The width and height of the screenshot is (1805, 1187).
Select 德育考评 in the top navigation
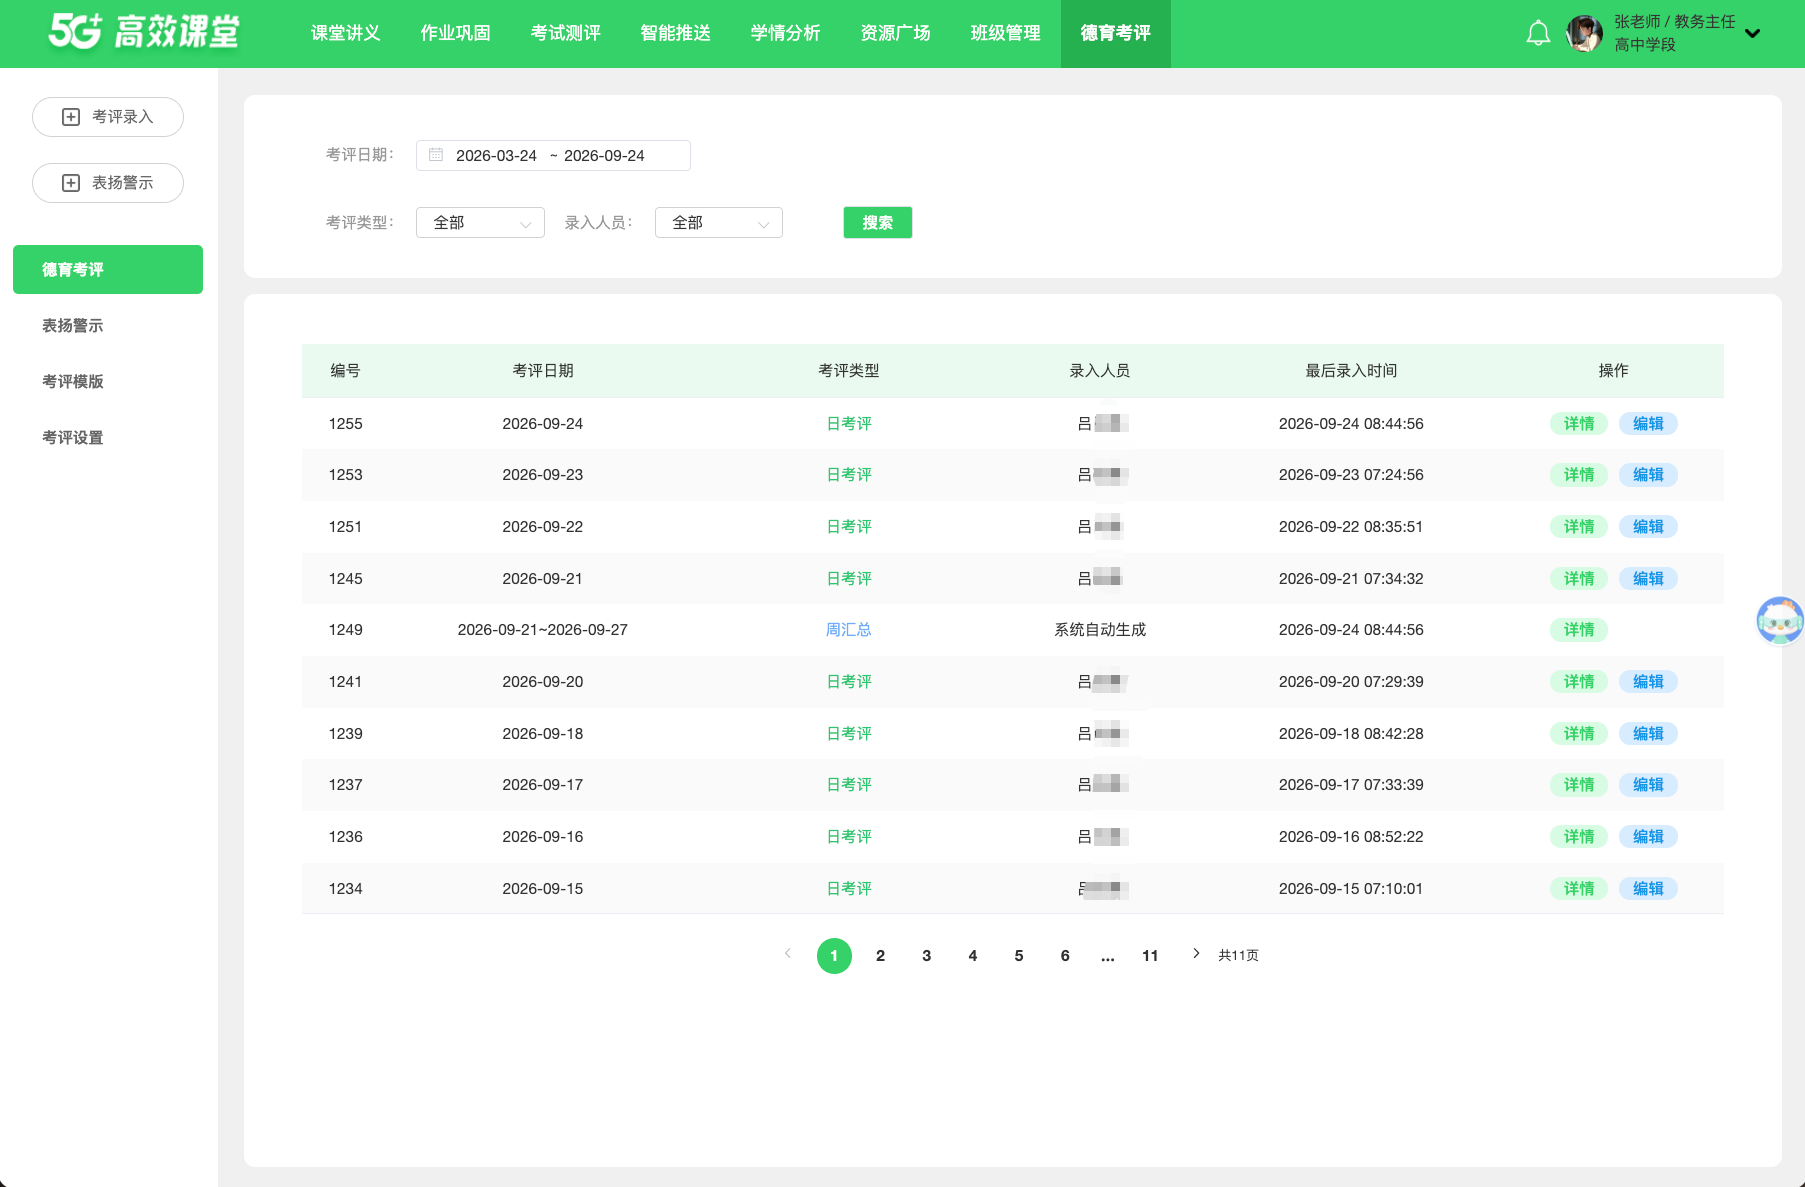1116,33
